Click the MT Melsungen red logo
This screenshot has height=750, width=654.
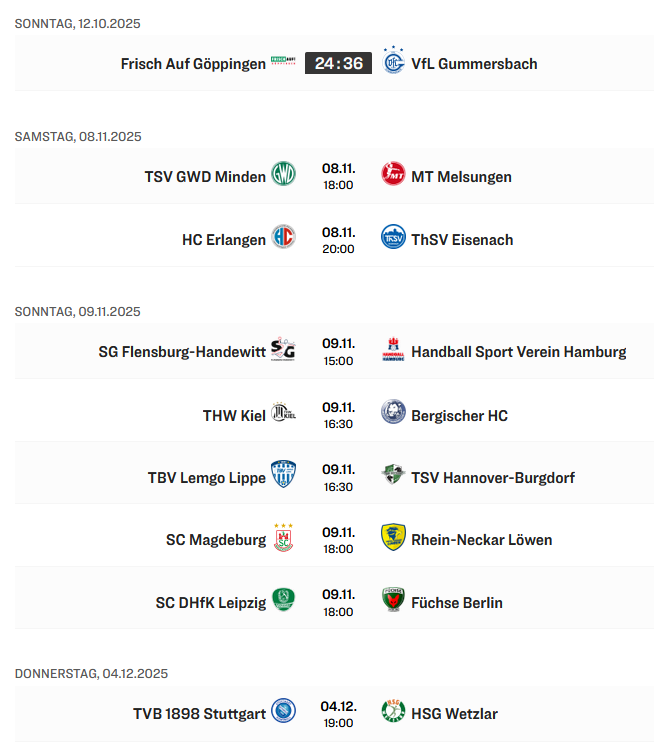[393, 175]
